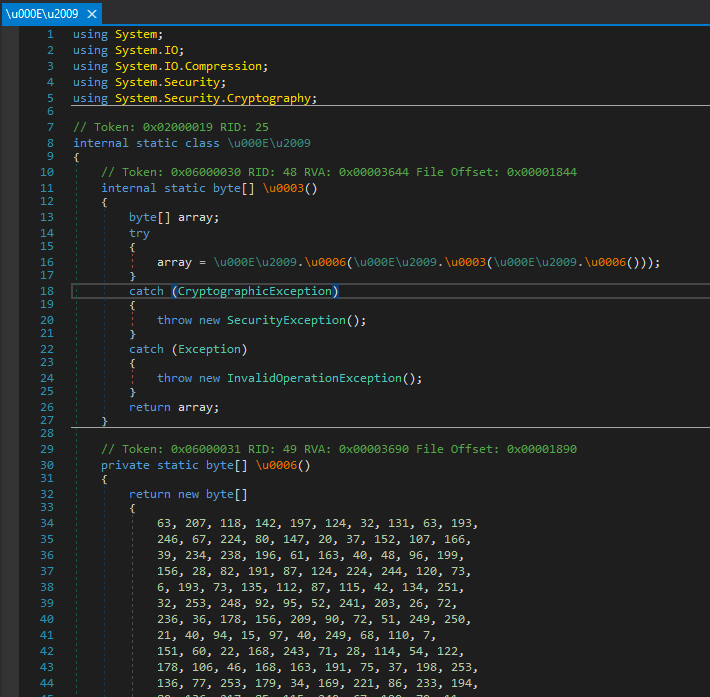Click line number 18 in the gutter
Viewport: 710px width, 697px height.
pos(47,291)
